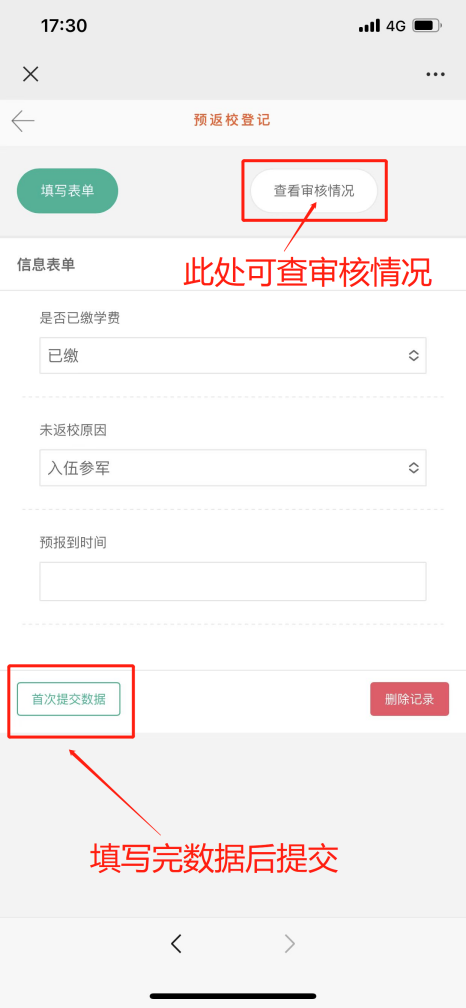466x1008 pixels.
Task: Tap the browser back chevron at bottom
Action: [x=176, y=943]
